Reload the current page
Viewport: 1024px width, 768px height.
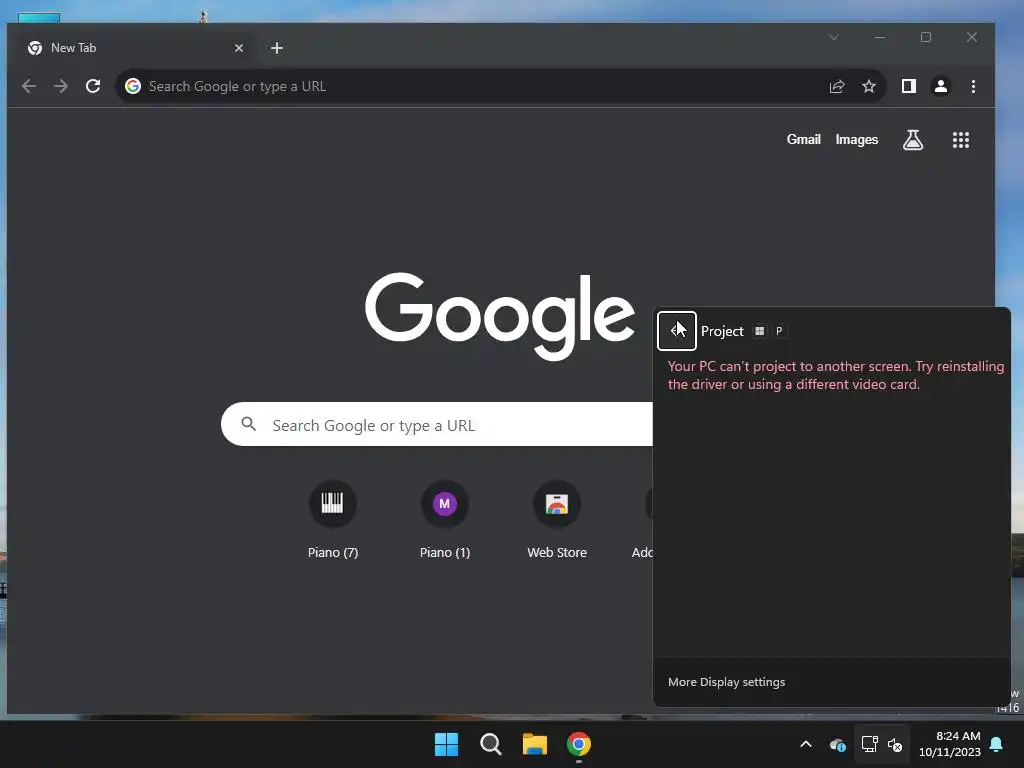[93, 86]
